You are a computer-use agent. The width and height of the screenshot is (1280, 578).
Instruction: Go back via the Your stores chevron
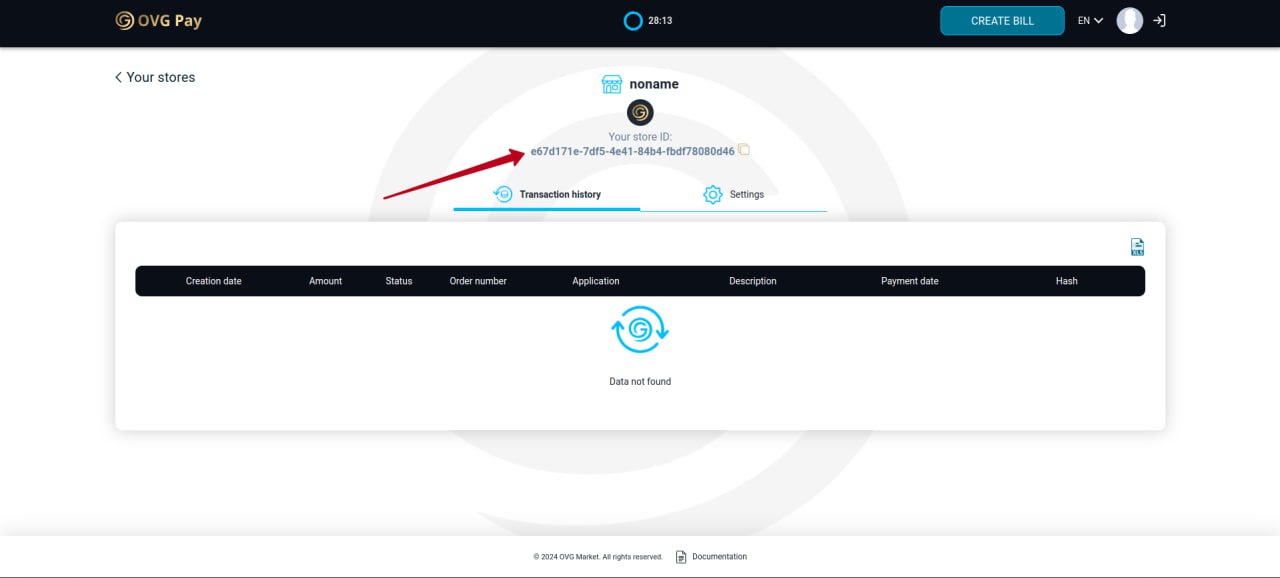pos(118,77)
